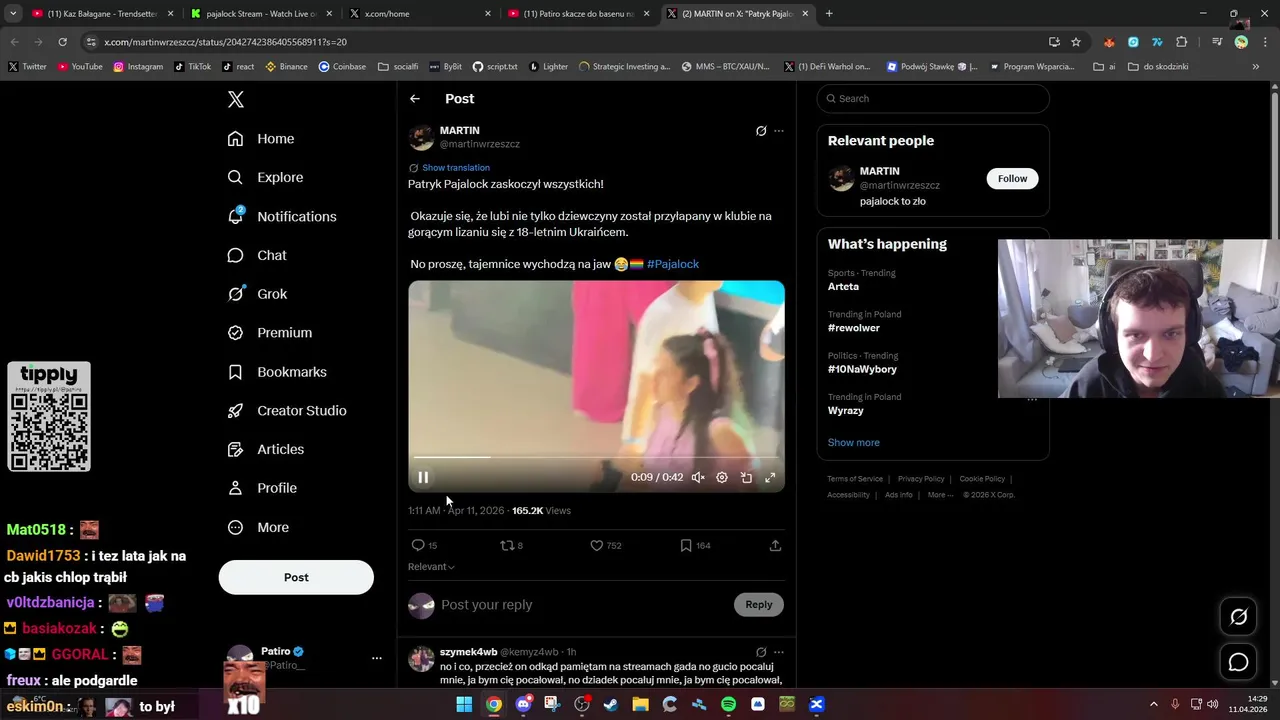Open Premium in the sidebar
The image size is (1280, 720).
click(270, 333)
